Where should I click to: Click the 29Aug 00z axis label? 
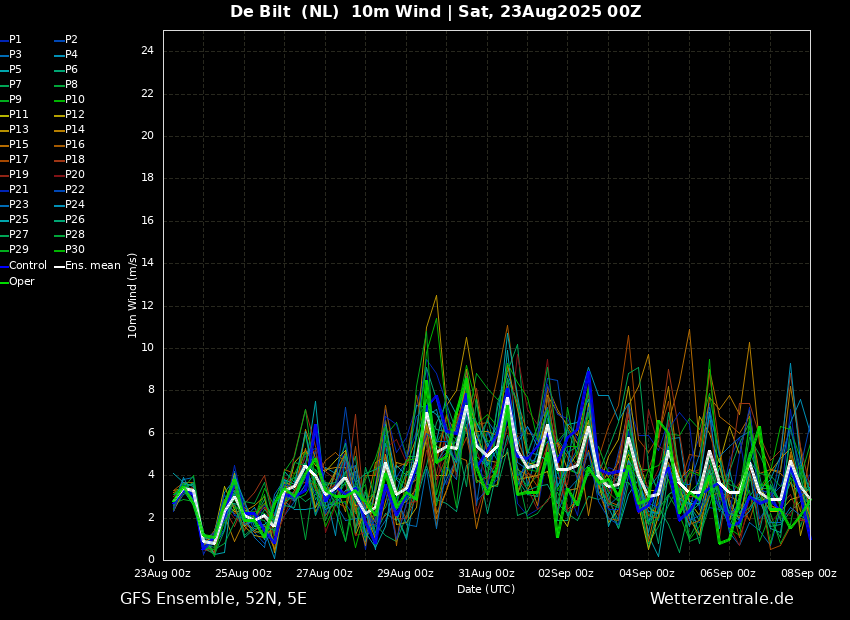tap(405, 573)
